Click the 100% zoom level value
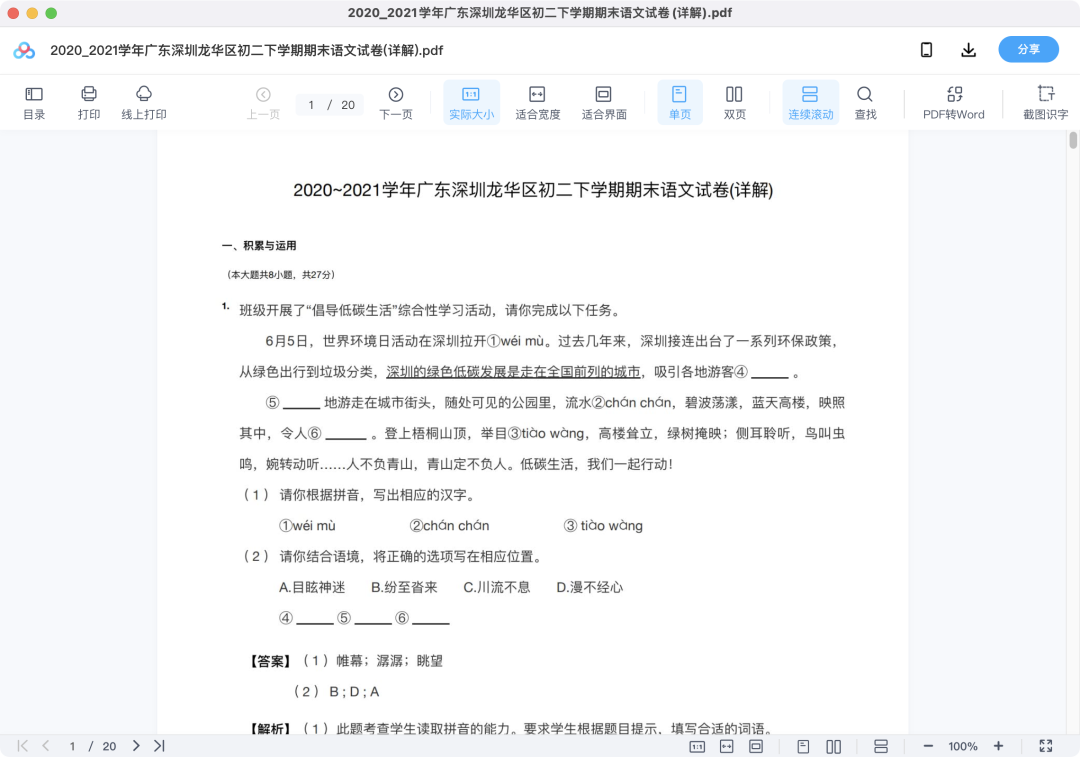1080x757 pixels. tap(963, 746)
